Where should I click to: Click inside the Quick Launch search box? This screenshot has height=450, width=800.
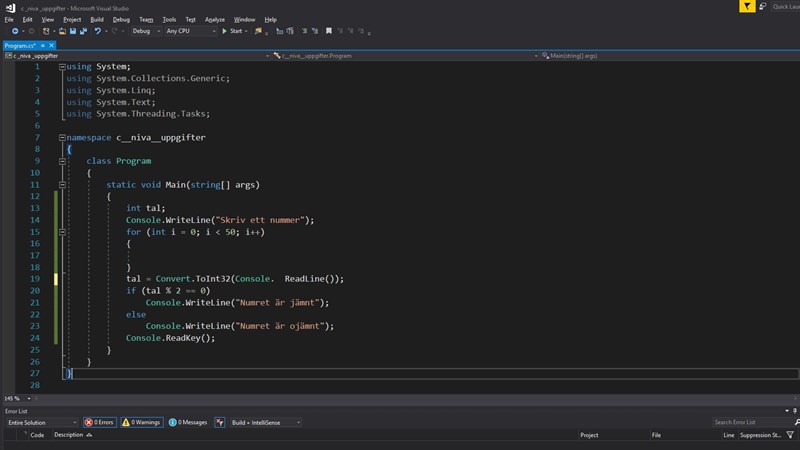coord(784,6)
